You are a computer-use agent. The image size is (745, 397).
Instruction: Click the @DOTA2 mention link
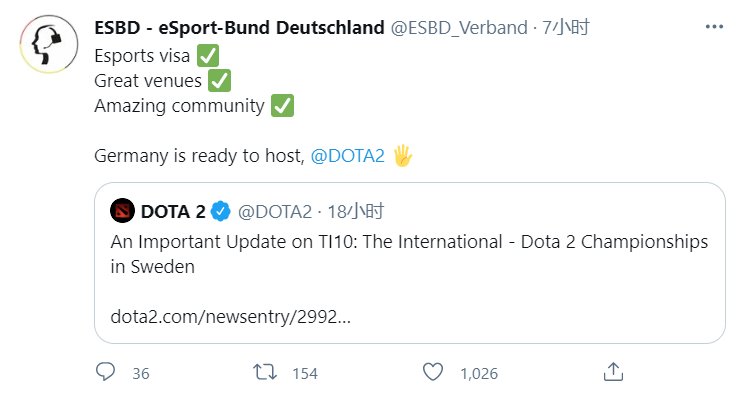(347, 156)
